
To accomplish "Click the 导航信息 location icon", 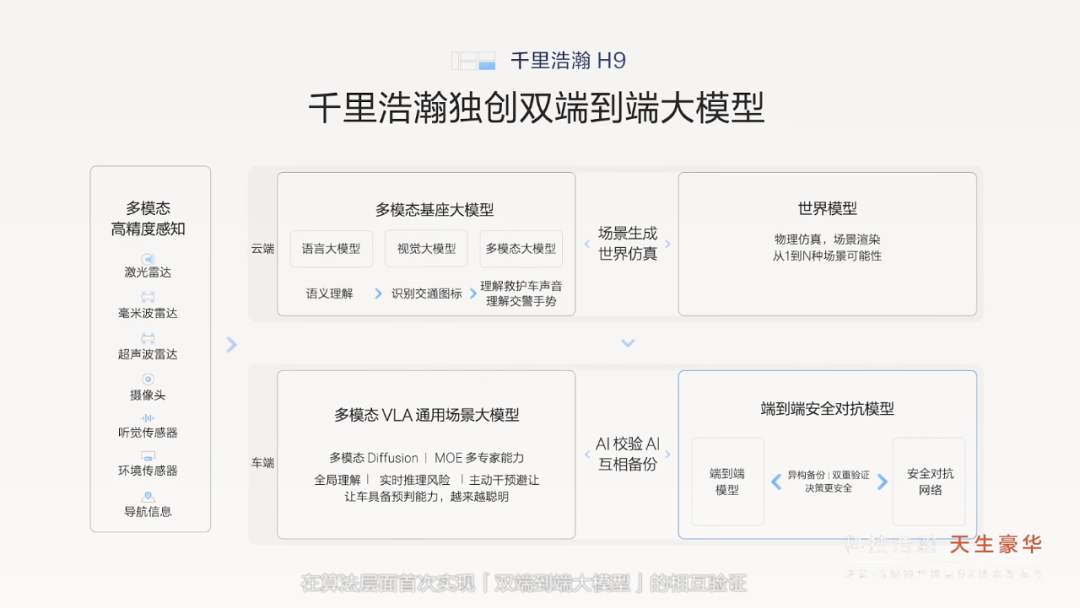I will click(x=147, y=496).
